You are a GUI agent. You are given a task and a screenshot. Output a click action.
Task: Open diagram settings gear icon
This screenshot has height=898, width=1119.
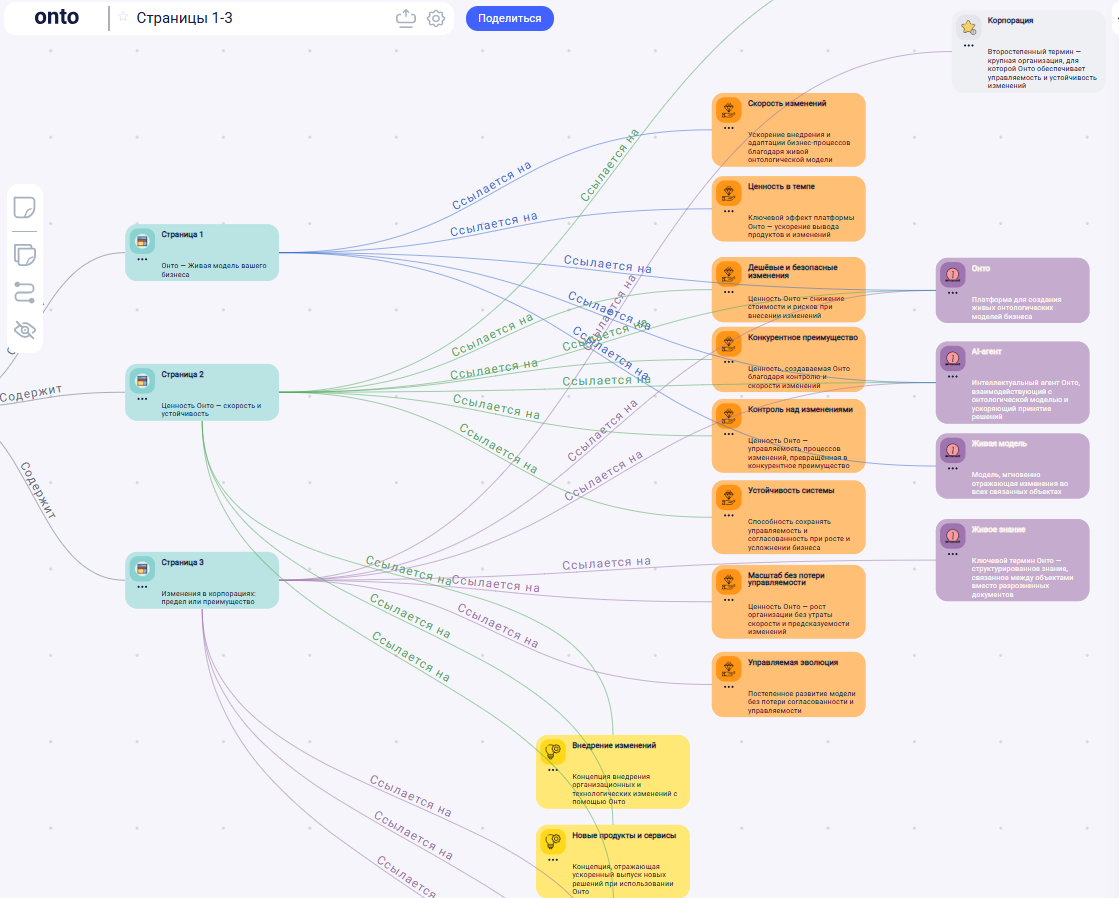[x=435, y=19]
